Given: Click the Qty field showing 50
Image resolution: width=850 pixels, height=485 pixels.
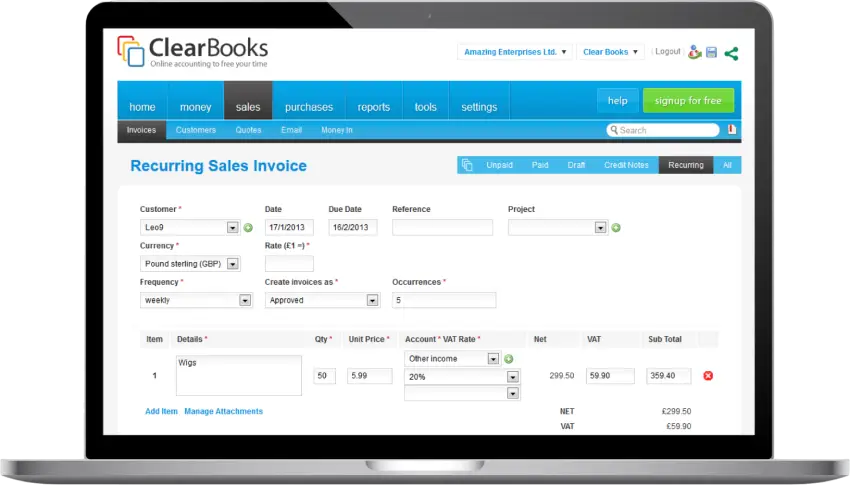Looking at the screenshot, I should click(x=325, y=376).
